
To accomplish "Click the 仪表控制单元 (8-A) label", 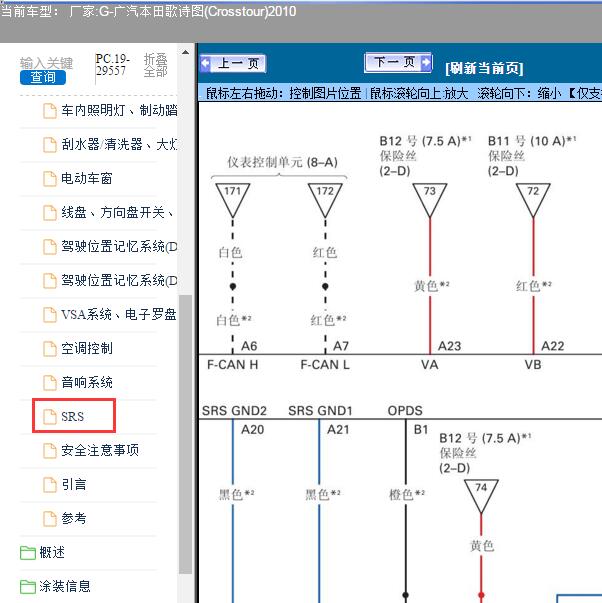I will coord(282,162).
